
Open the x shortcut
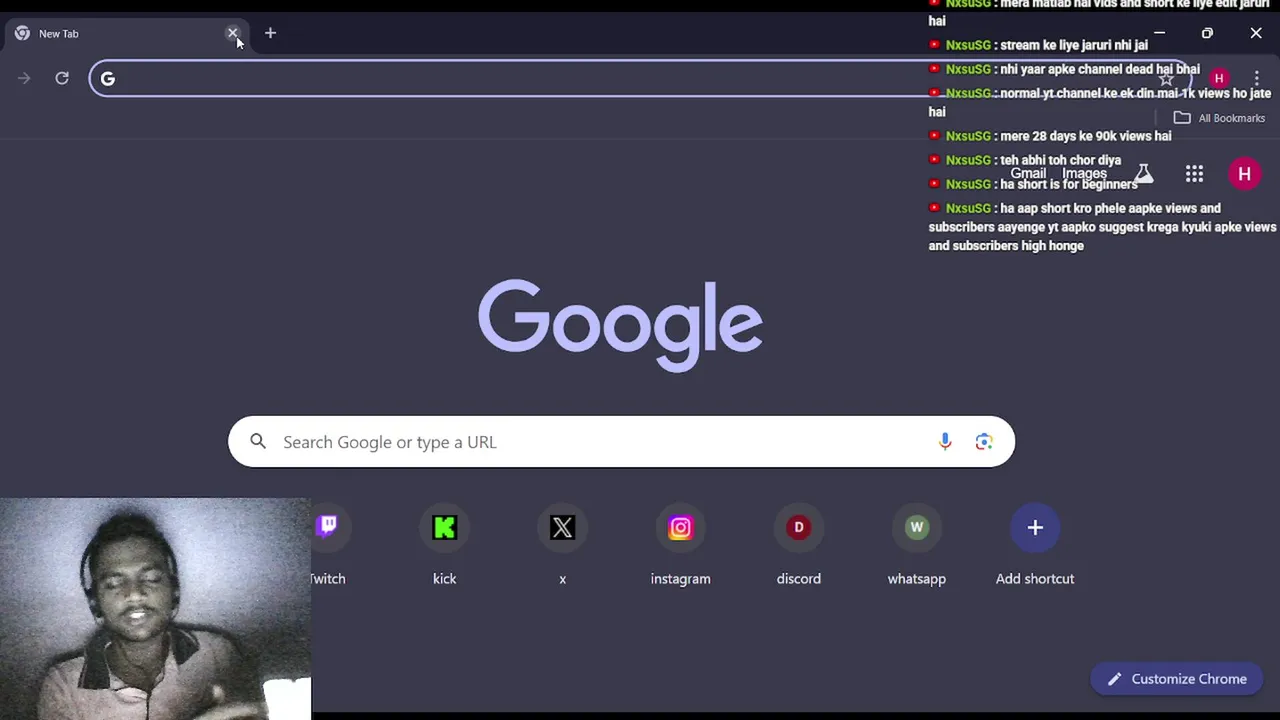(562, 547)
